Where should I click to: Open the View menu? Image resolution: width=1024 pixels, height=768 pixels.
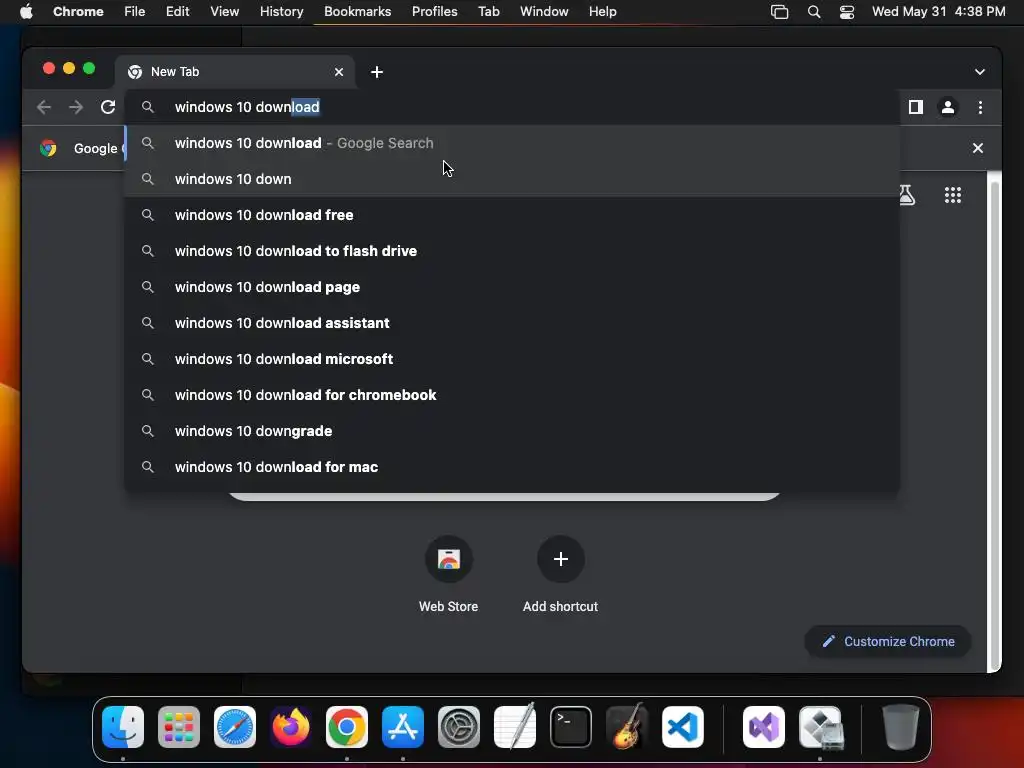225,12
